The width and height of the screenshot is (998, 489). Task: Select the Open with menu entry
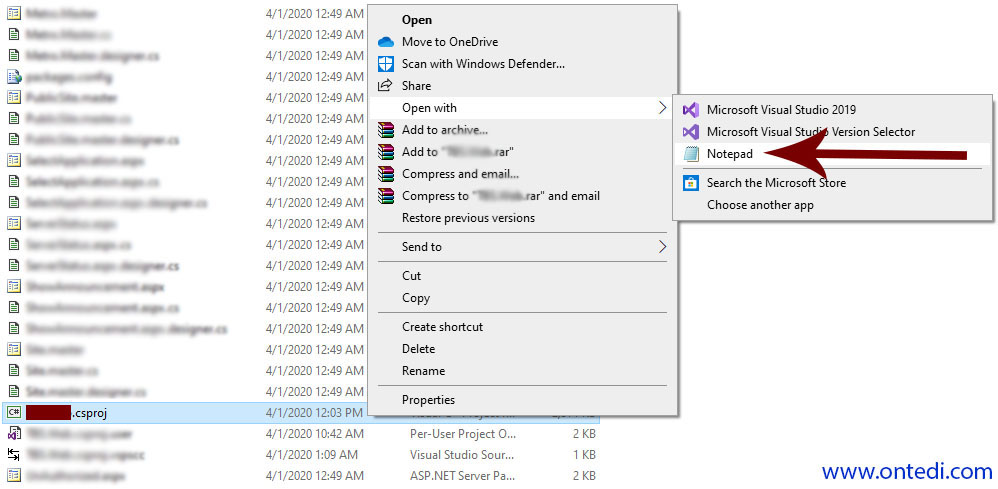click(x=429, y=108)
